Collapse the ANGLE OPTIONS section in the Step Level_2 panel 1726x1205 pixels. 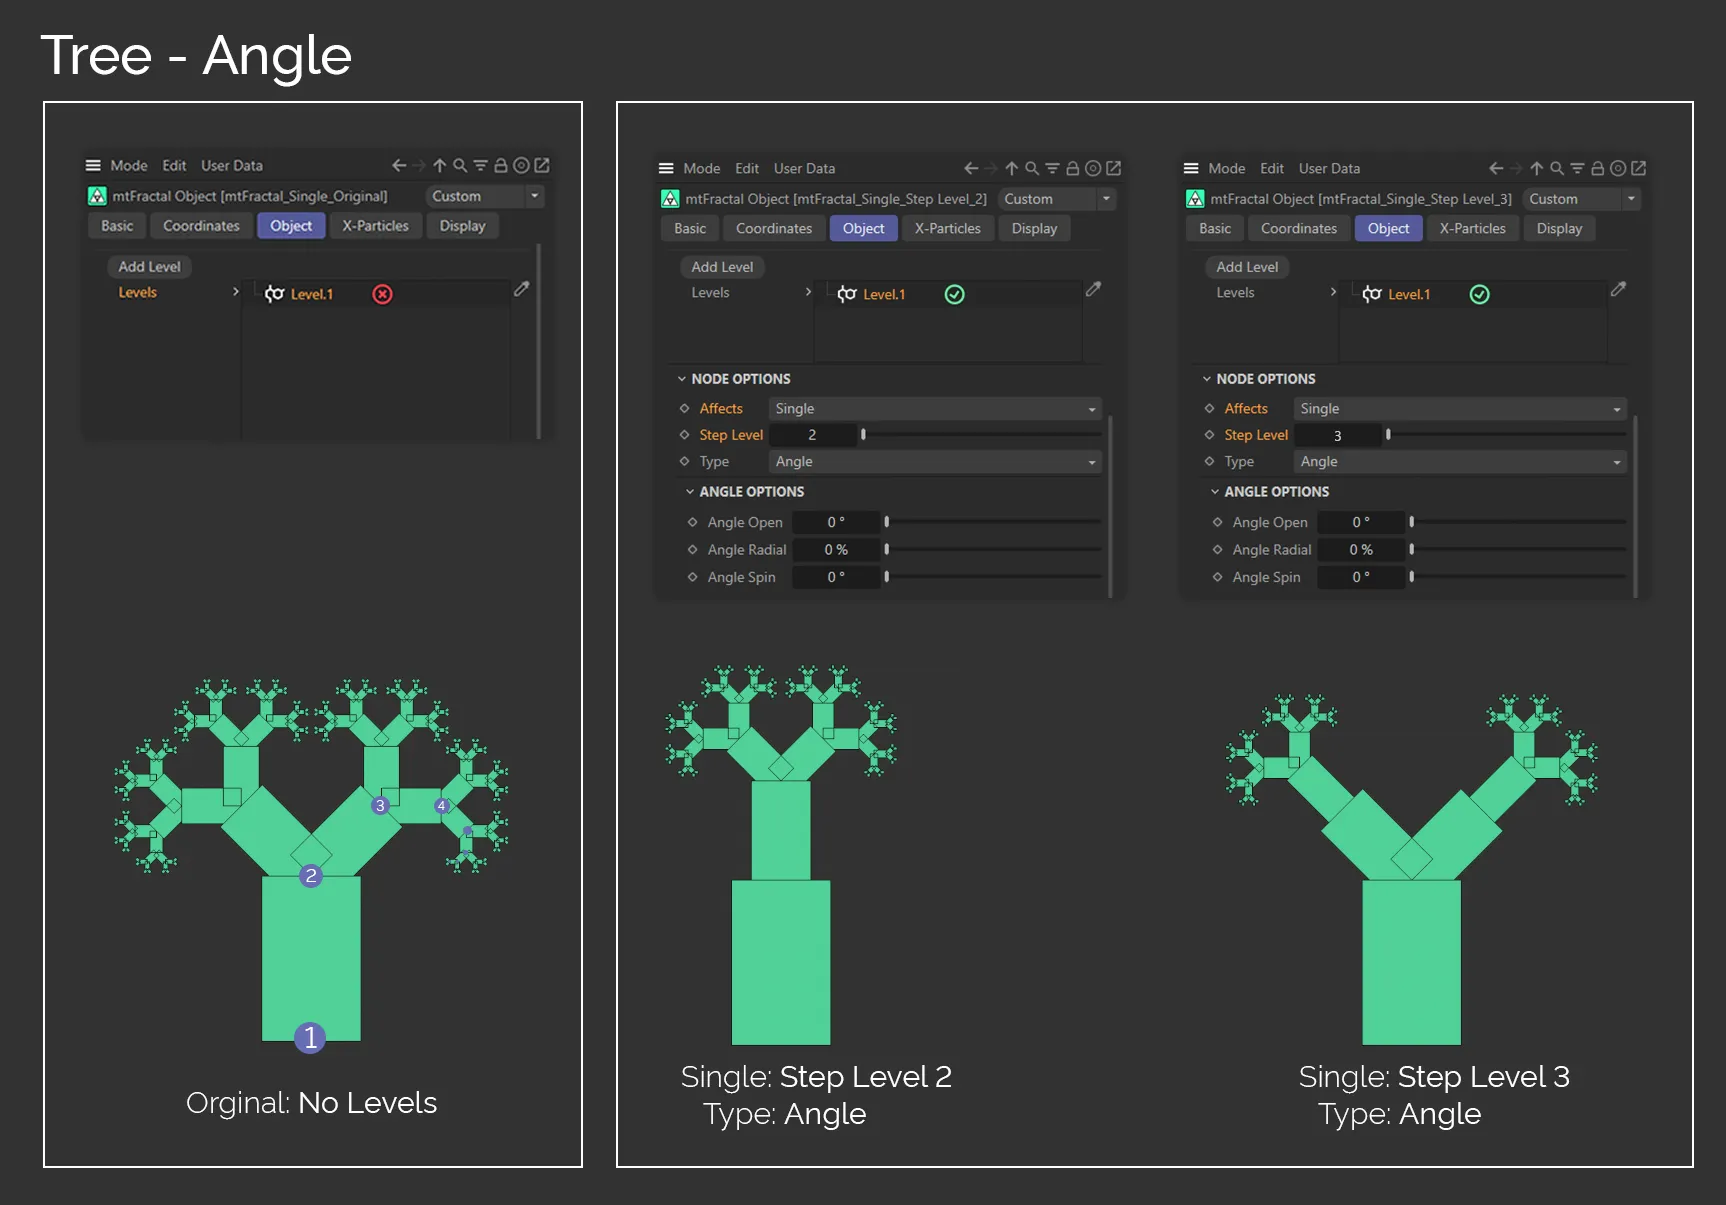pos(690,492)
